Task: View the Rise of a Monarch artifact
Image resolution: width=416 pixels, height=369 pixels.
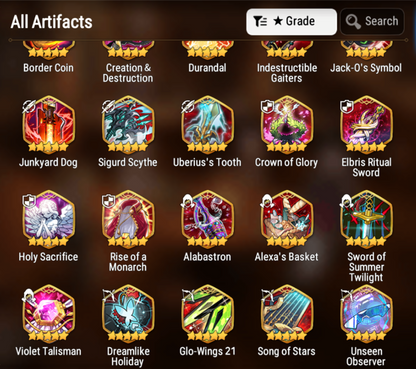Action: pyautogui.click(x=128, y=219)
